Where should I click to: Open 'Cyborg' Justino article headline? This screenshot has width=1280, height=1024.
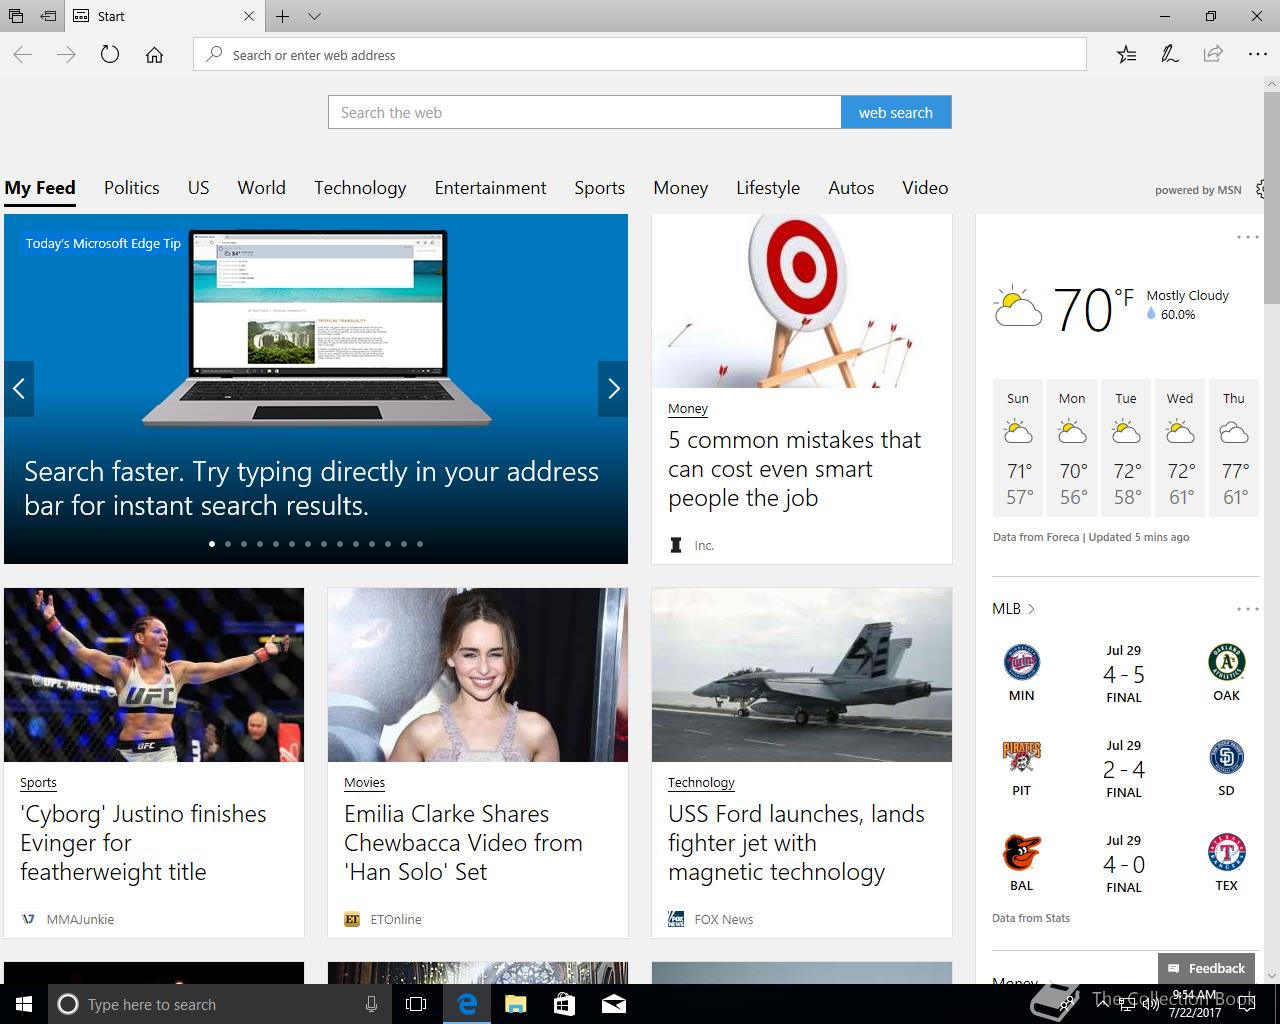click(143, 843)
